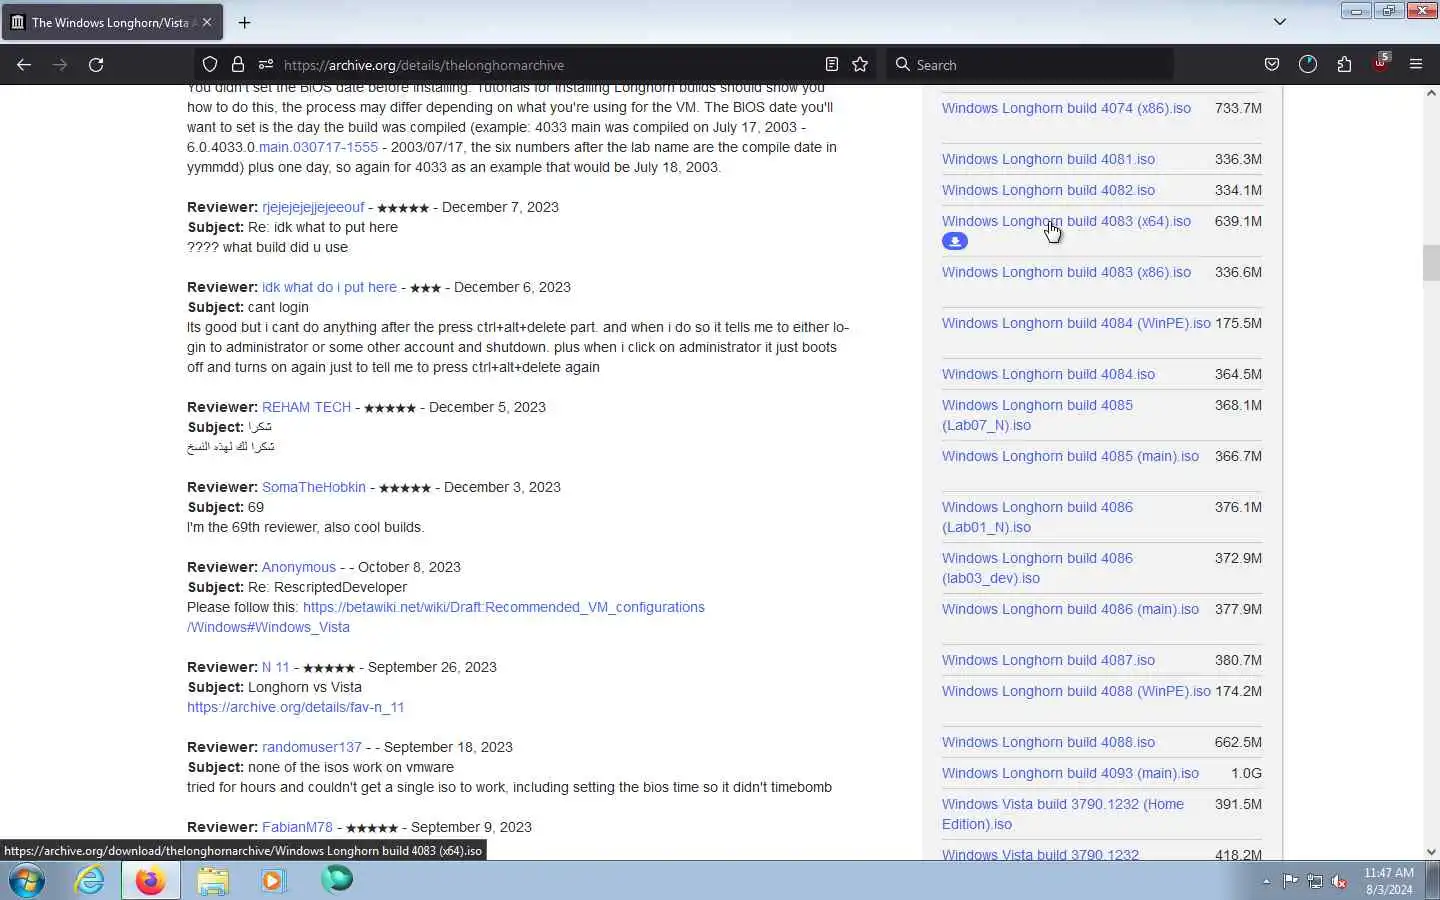Click the blue download badge under build 4083 x64
The image size is (1440, 900).
[x=955, y=241]
